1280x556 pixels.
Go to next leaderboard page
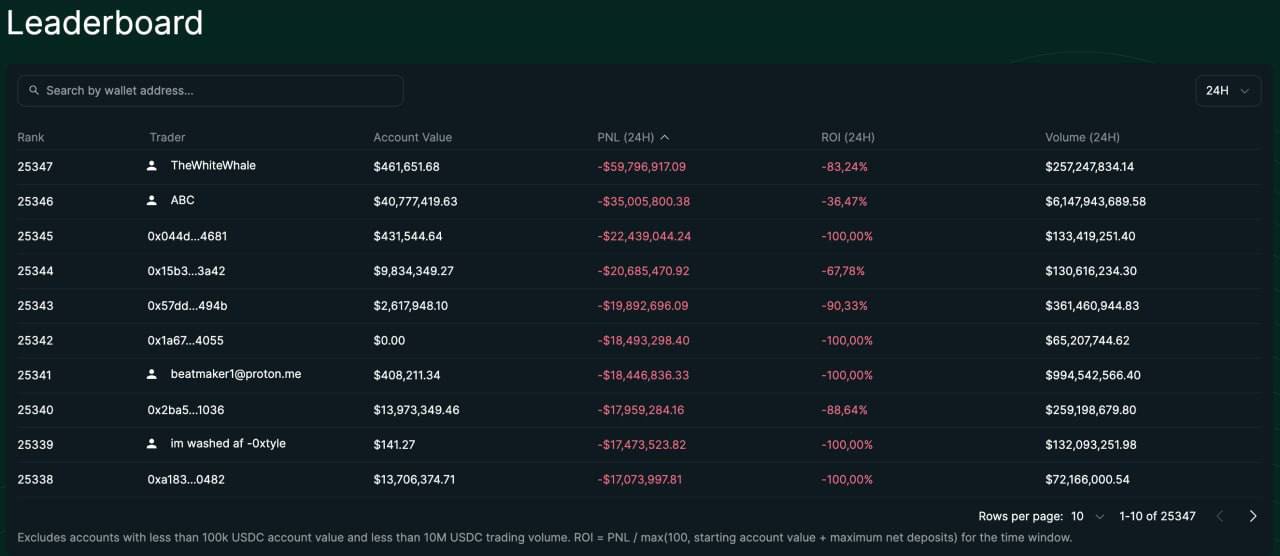(1253, 516)
